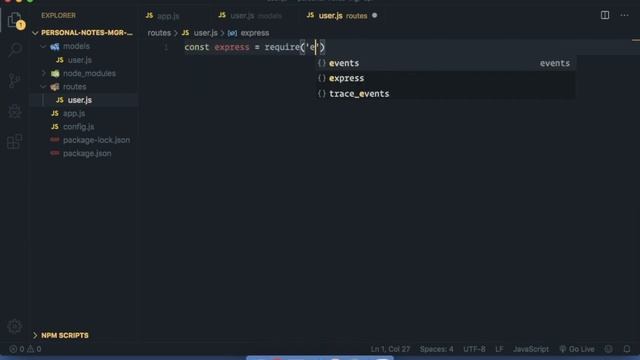Image resolution: width=640 pixels, height=360 pixels.
Task: Open the Search view in activity bar
Action: (x=15, y=50)
